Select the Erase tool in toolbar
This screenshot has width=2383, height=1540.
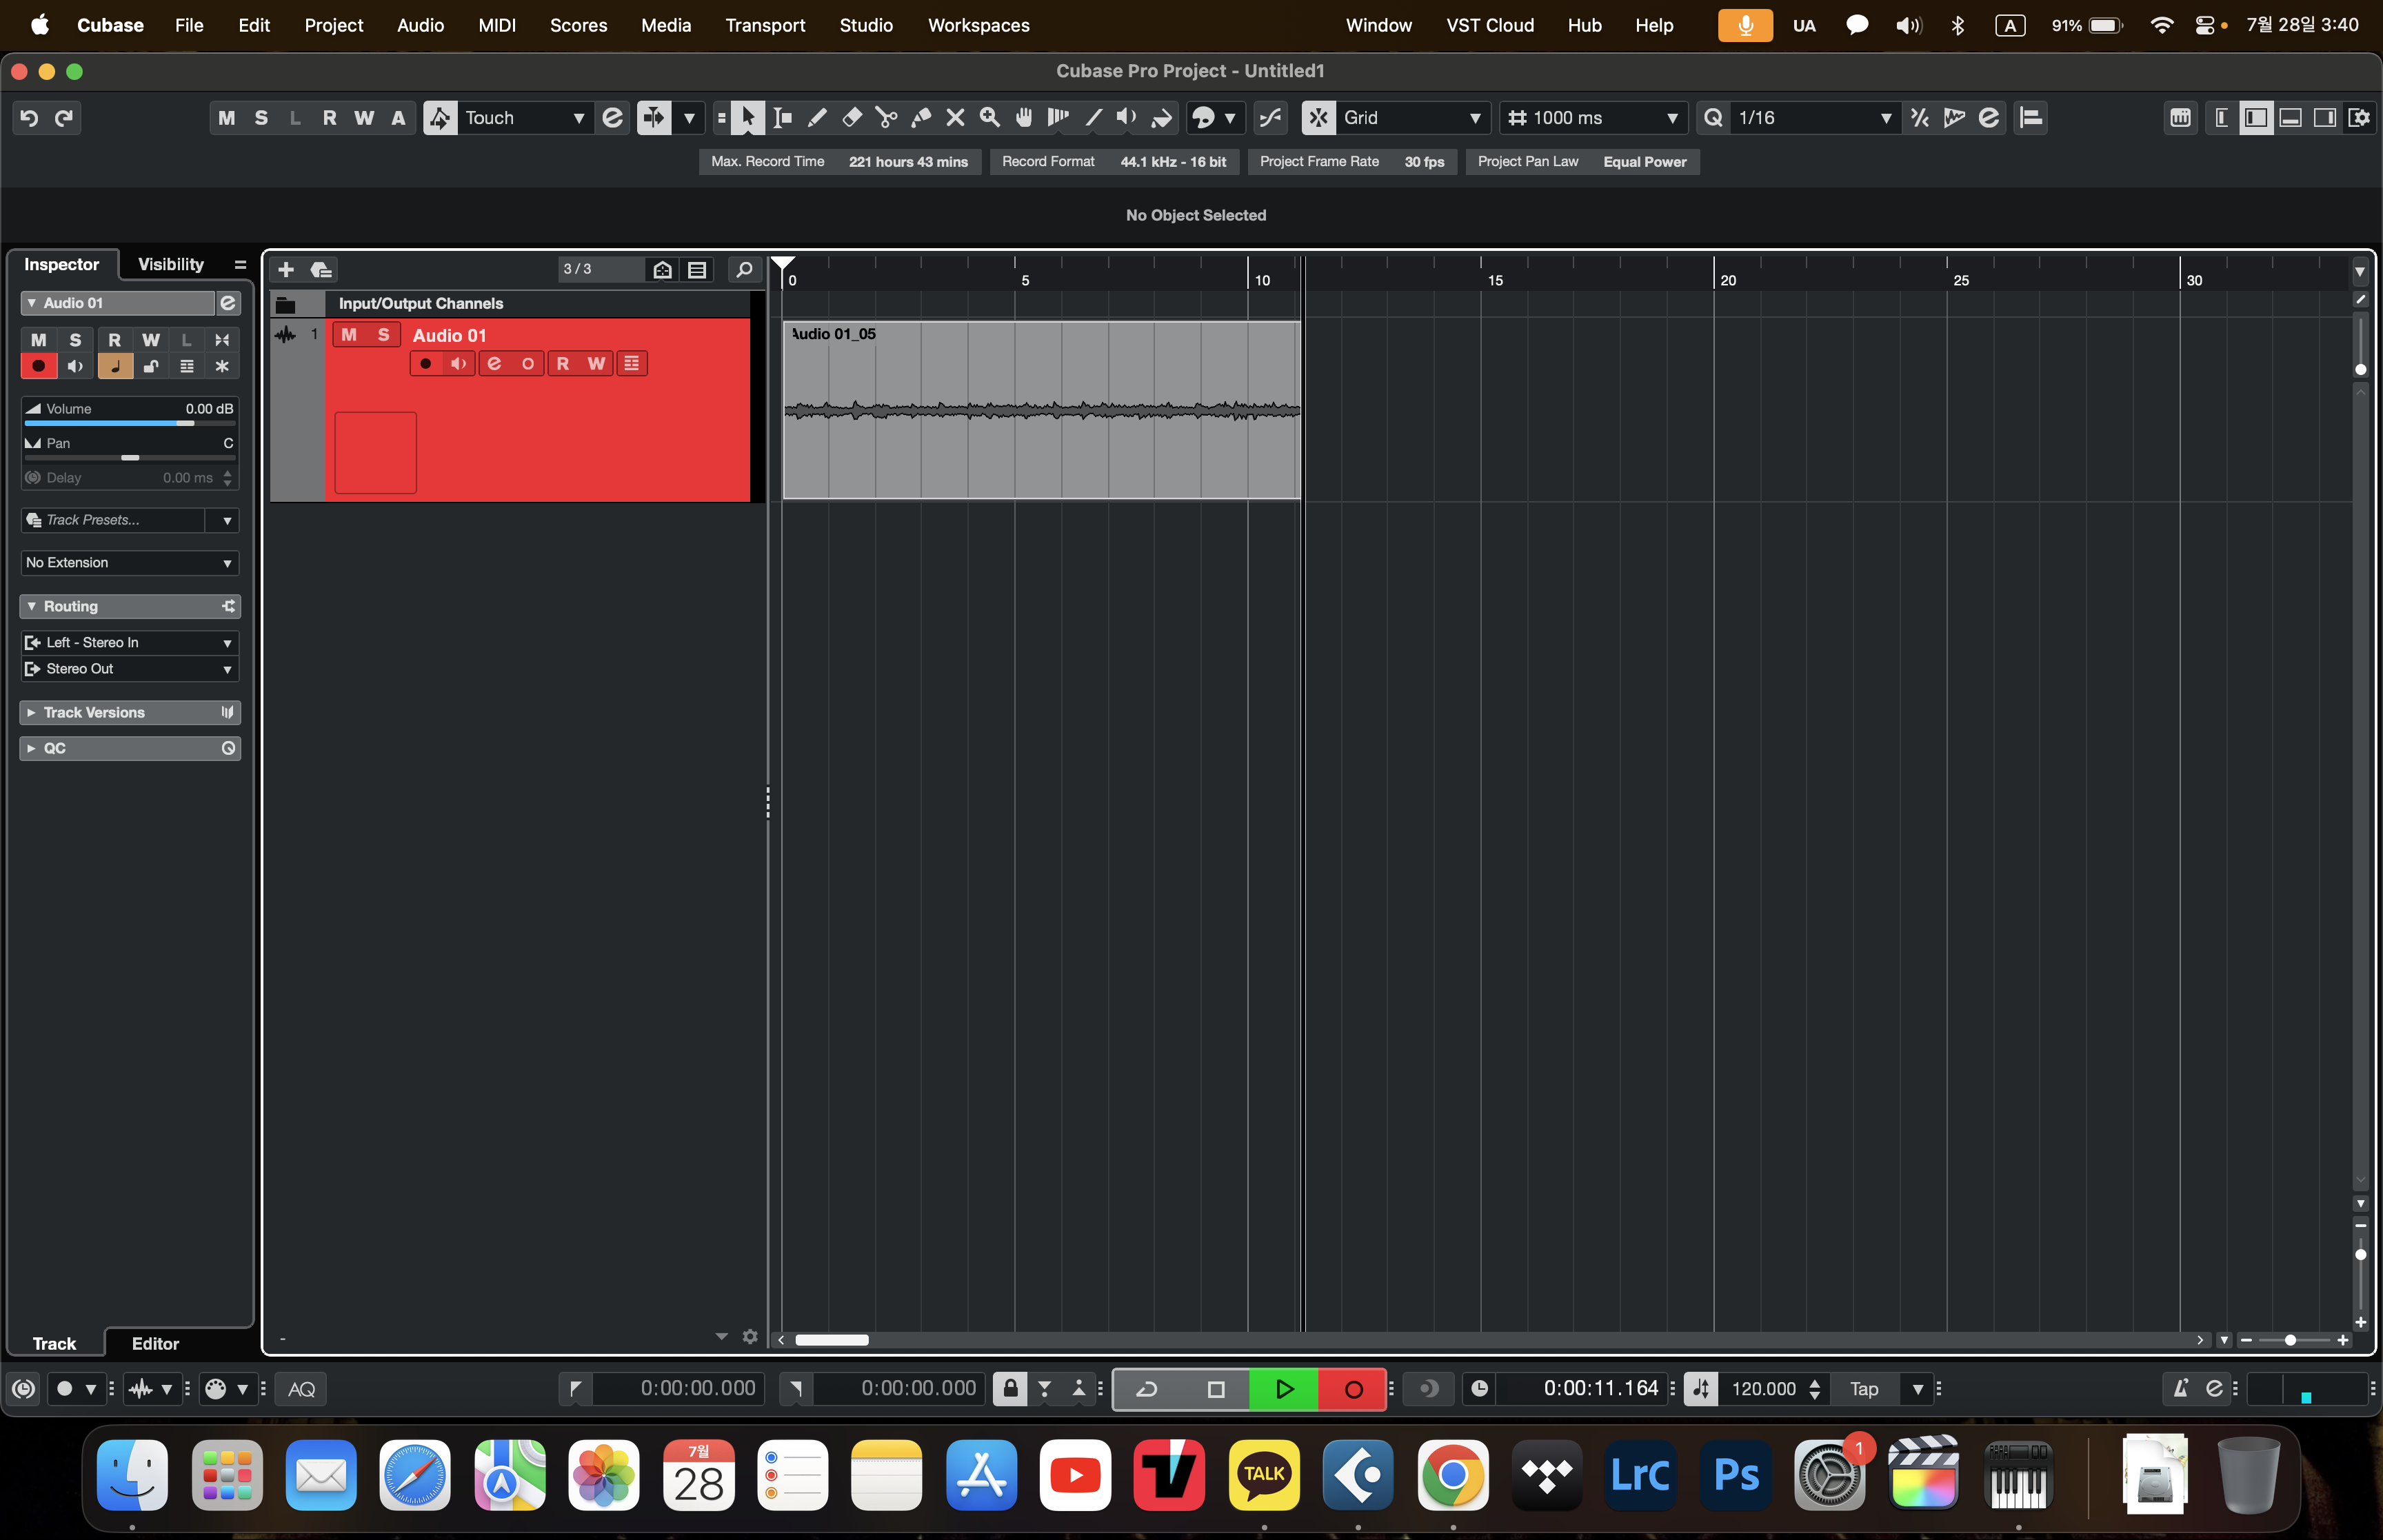(x=852, y=118)
